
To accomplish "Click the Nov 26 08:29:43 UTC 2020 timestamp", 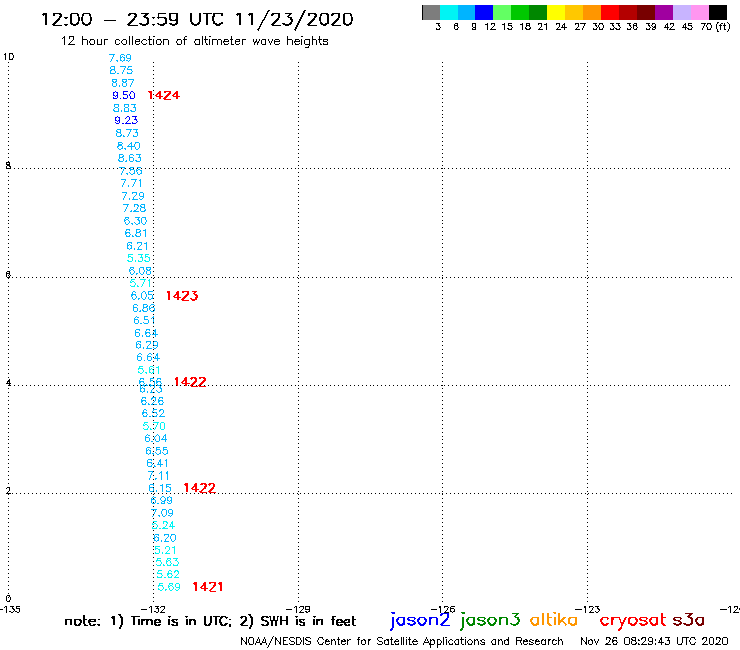I will pyautogui.click(x=654, y=641).
